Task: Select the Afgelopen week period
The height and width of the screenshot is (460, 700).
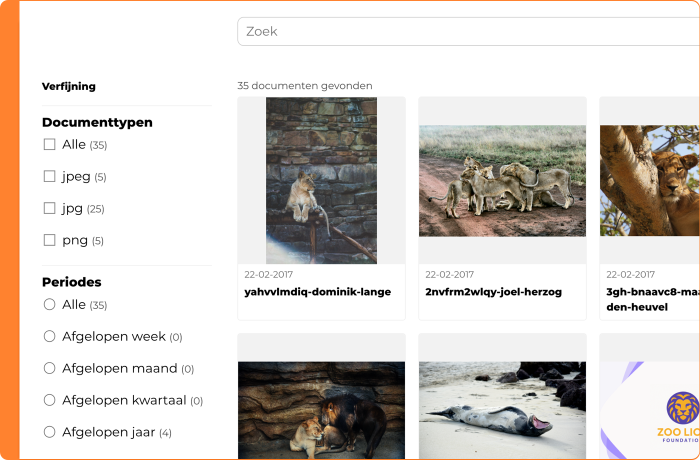Action: pos(50,336)
